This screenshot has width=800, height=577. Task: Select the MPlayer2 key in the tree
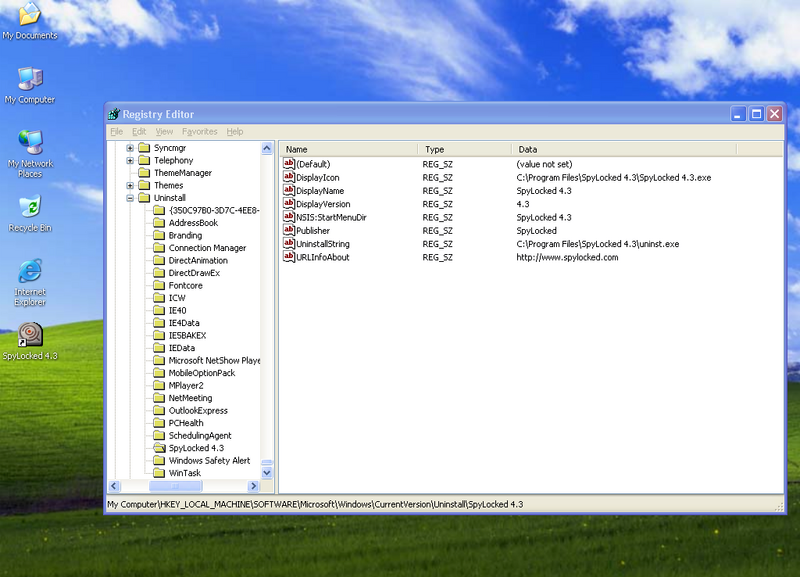click(x=186, y=385)
